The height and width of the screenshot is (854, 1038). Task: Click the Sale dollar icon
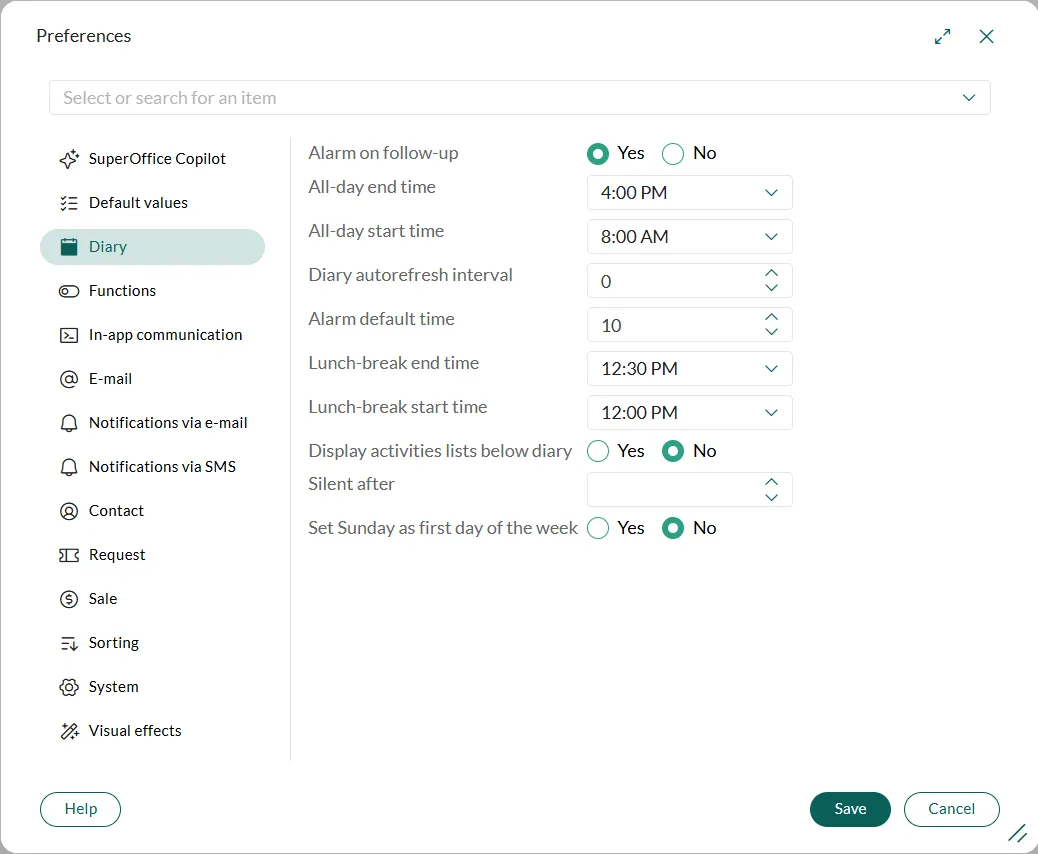click(x=69, y=599)
